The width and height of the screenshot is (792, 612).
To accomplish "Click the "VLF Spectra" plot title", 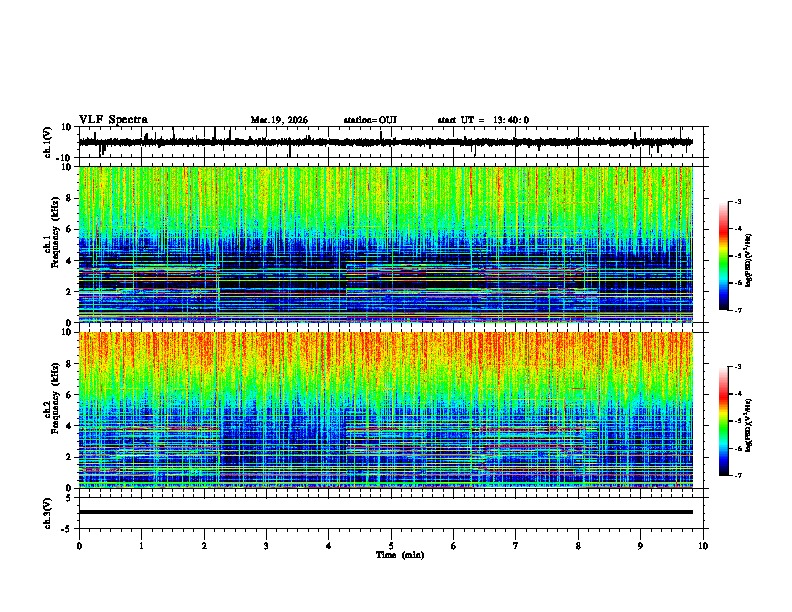I will click(x=113, y=120).
